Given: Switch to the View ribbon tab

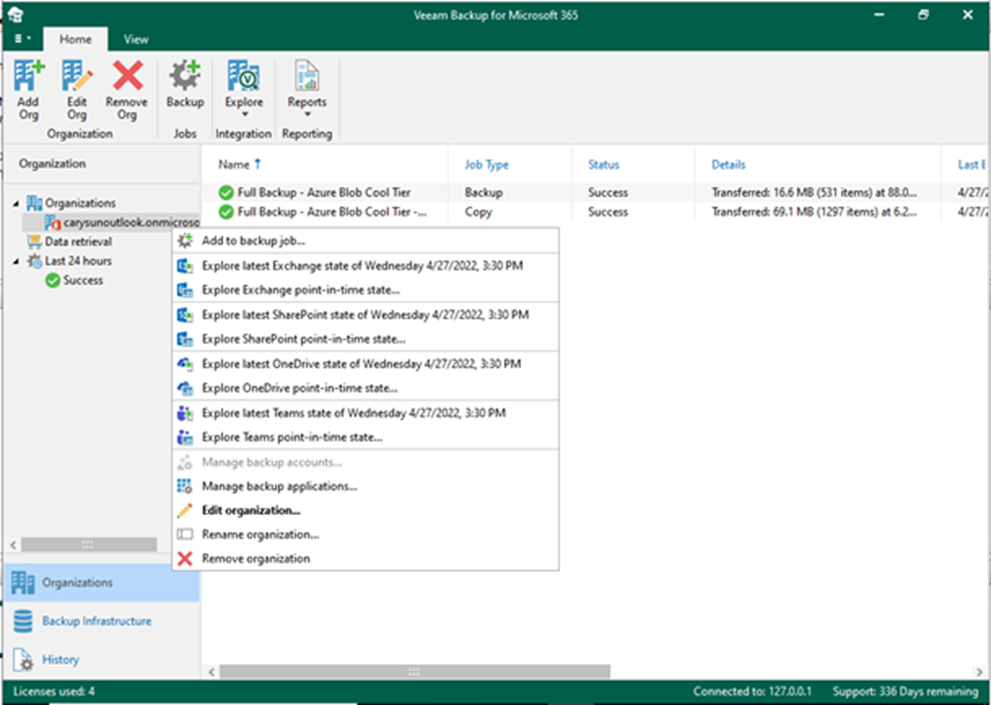Looking at the screenshot, I should point(136,39).
